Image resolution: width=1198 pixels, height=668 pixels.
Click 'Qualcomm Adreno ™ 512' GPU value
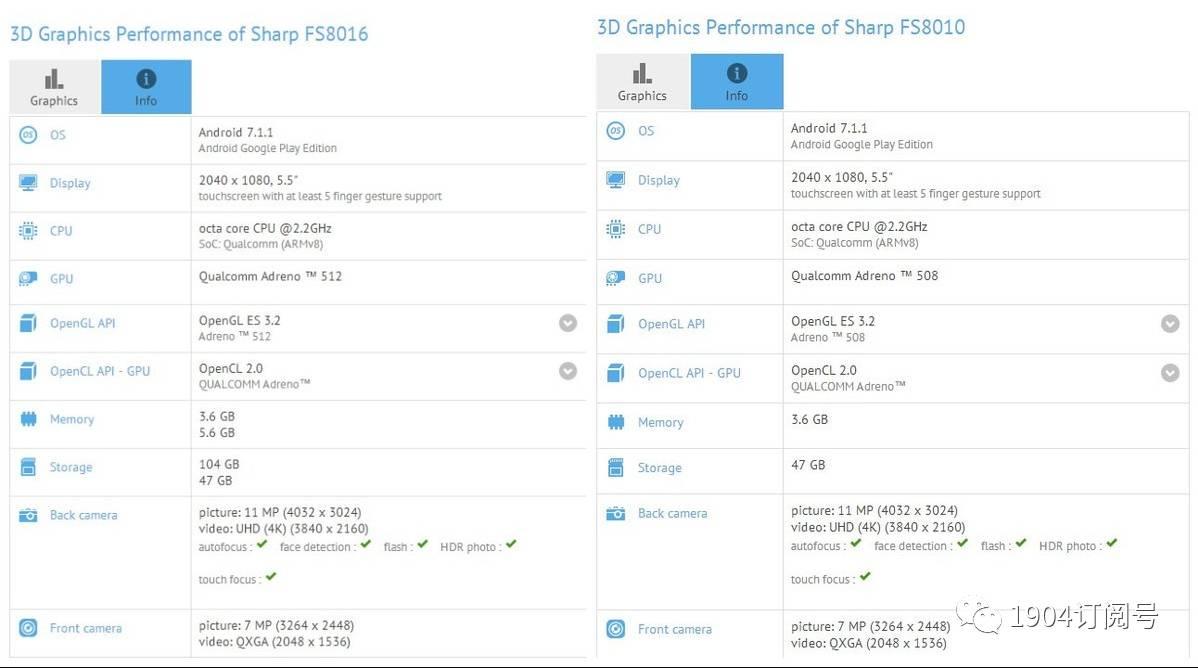[270, 277]
